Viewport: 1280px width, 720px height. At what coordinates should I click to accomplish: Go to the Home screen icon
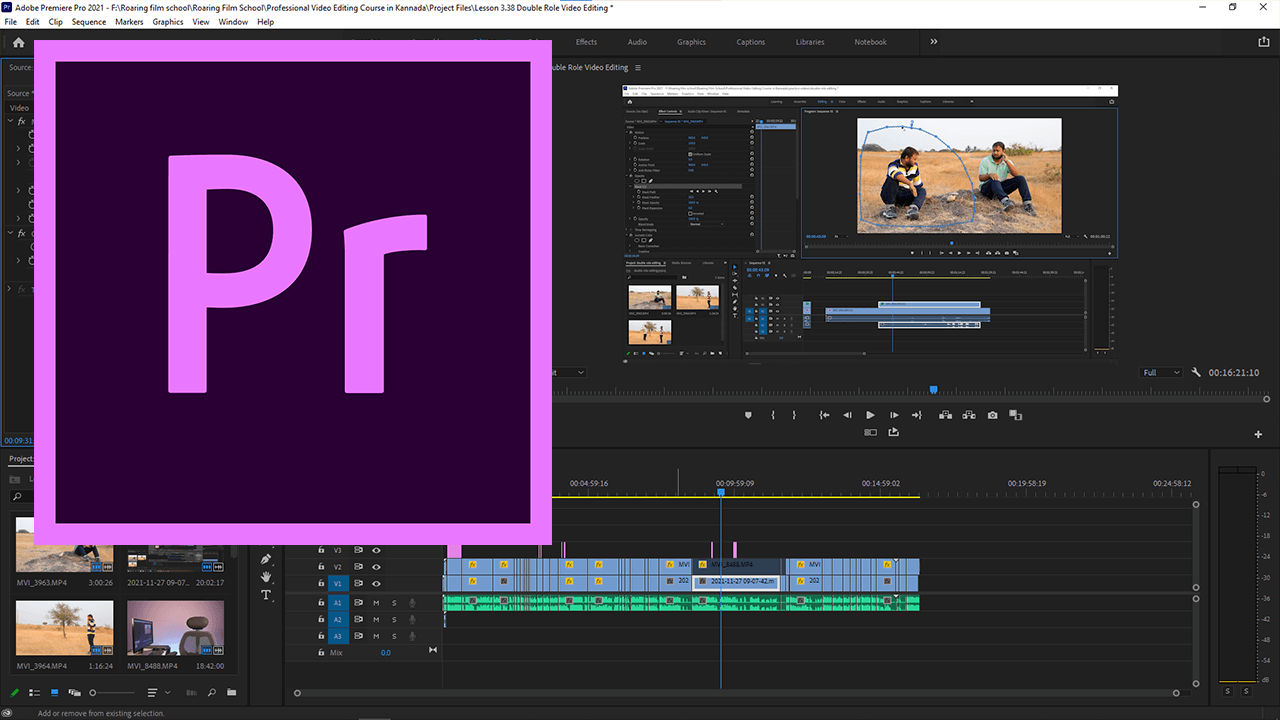click(x=18, y=42)
